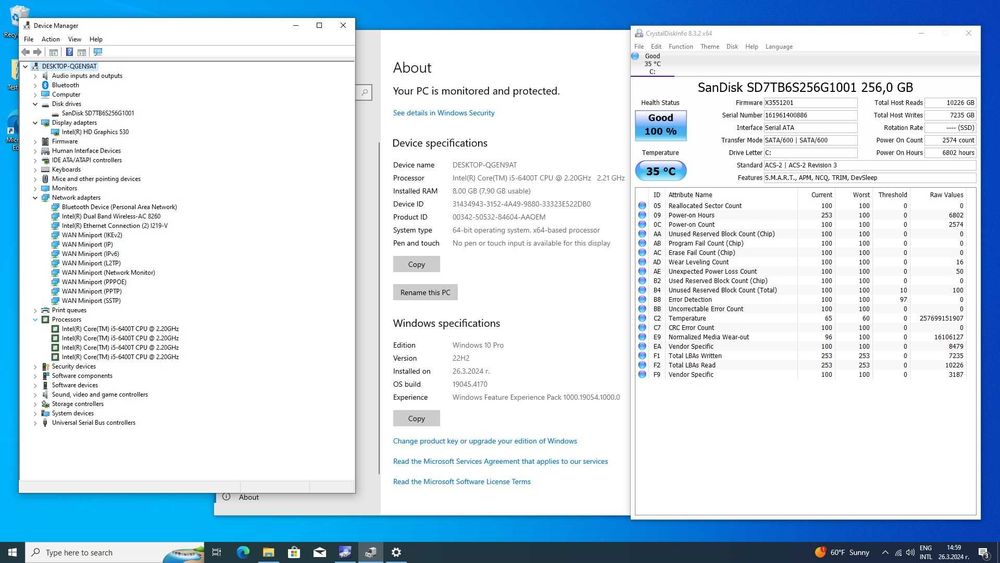Expand Human Interface Devices
Viewport: 1000px width, 563px height.
(x=35, y=151)
